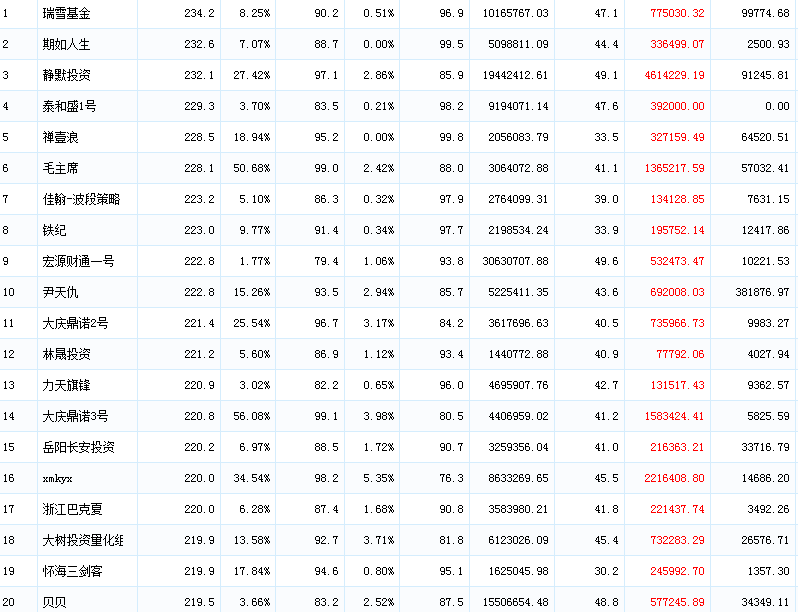Select the name 瑞雪基金 in row 1
Image resolution: width=798 pixels, height=612 pixels.
(66, 13)
